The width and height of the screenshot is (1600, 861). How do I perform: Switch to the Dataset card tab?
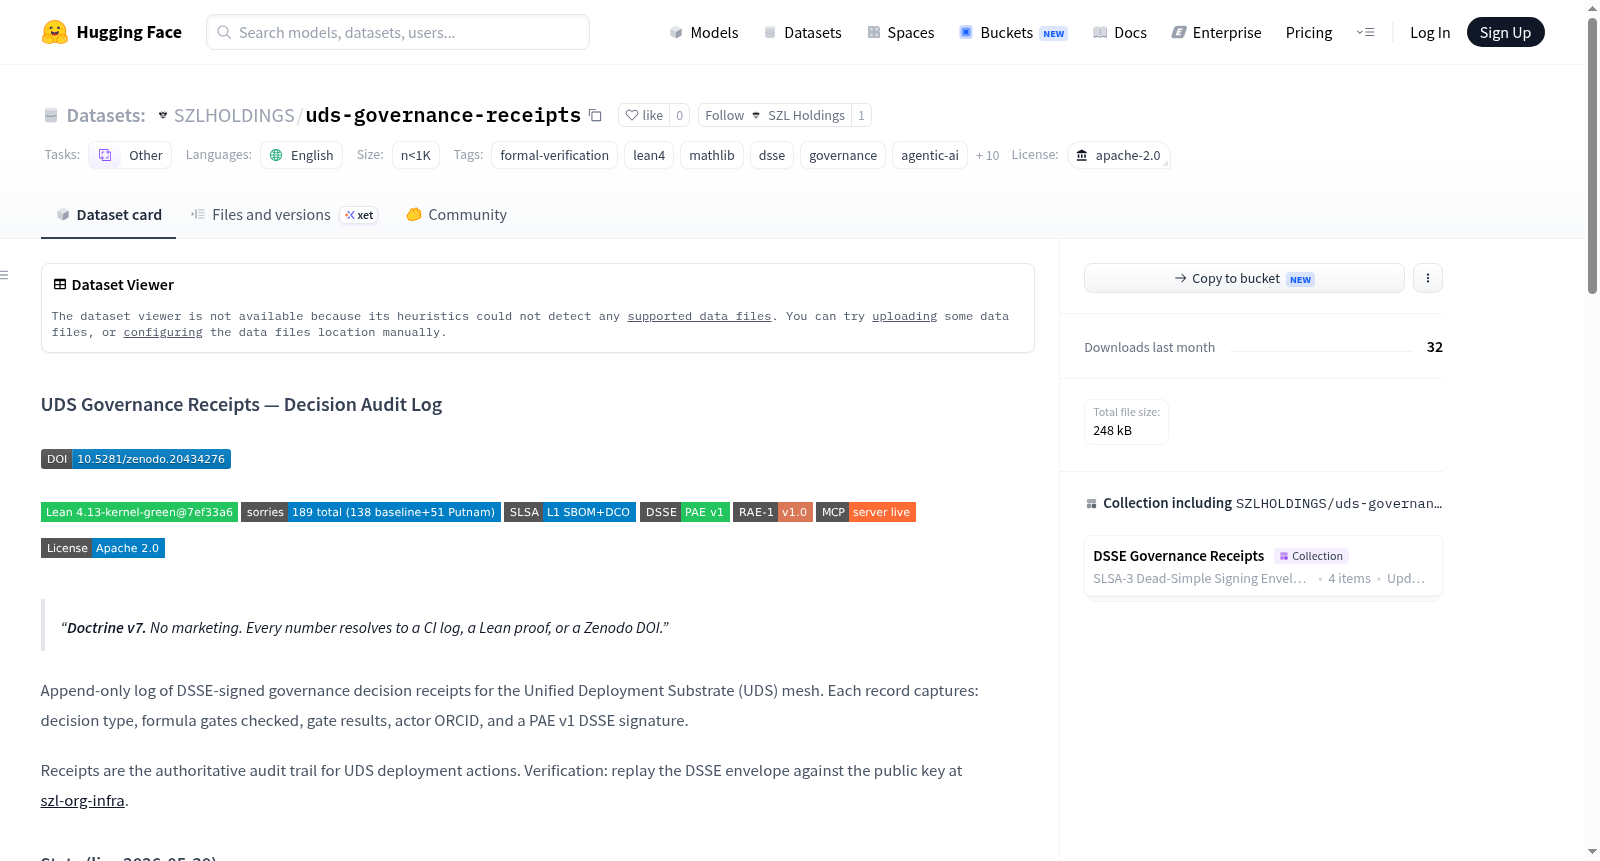click(108, 214)
